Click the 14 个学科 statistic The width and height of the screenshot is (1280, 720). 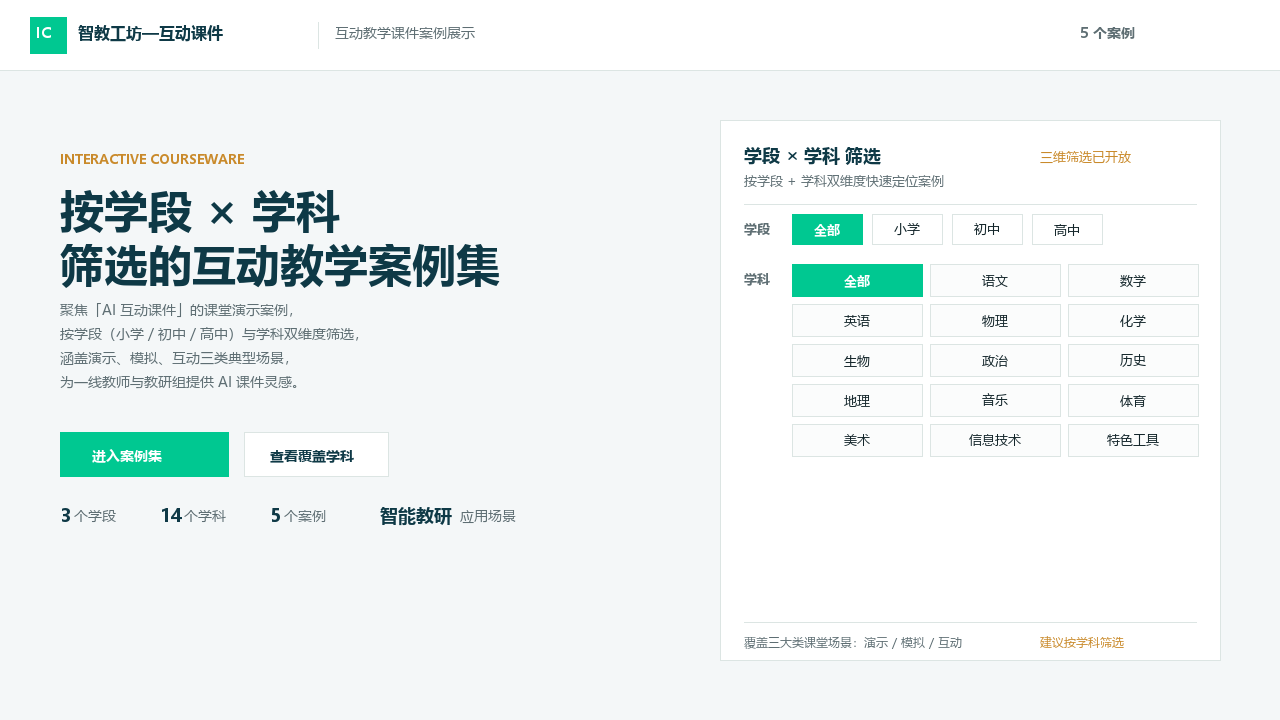[x=193, y=516]
